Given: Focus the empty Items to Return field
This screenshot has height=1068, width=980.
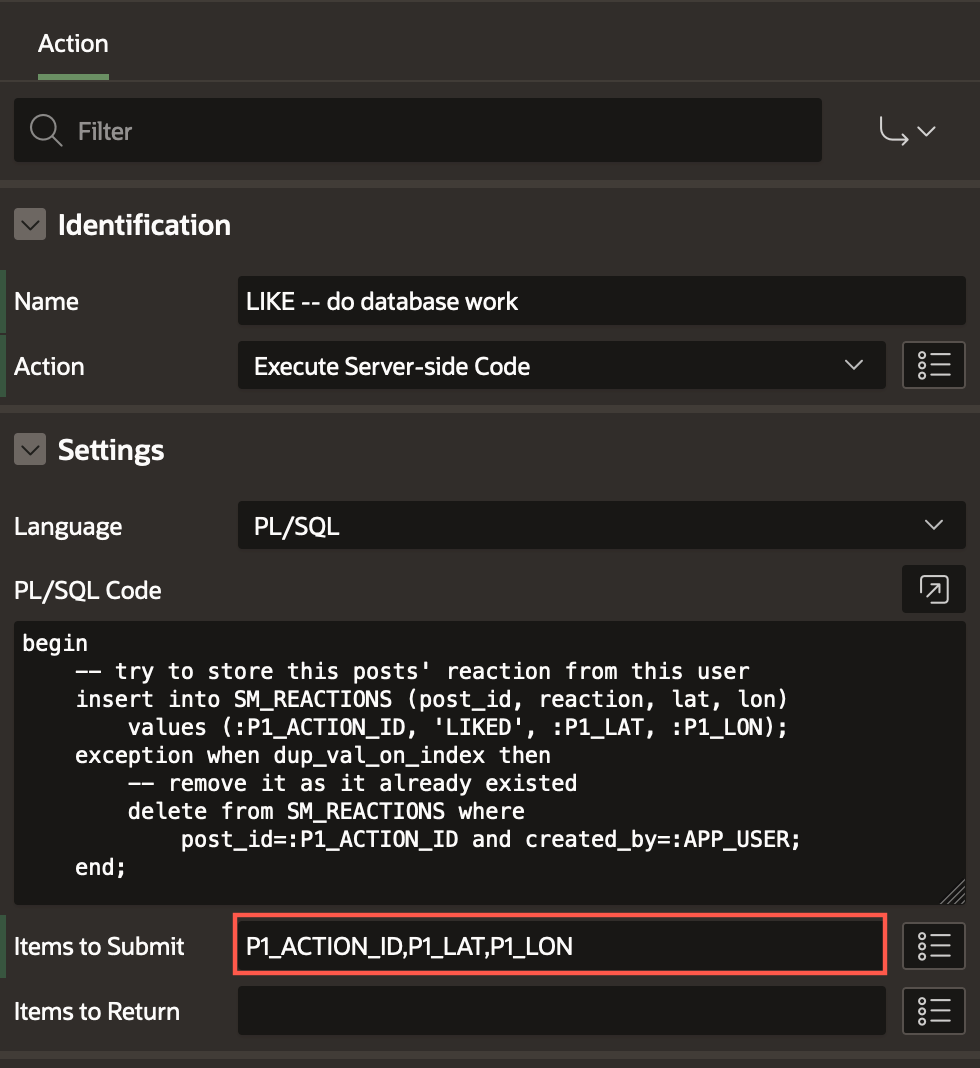Looking at the screenshot, I should [560, 1011].
